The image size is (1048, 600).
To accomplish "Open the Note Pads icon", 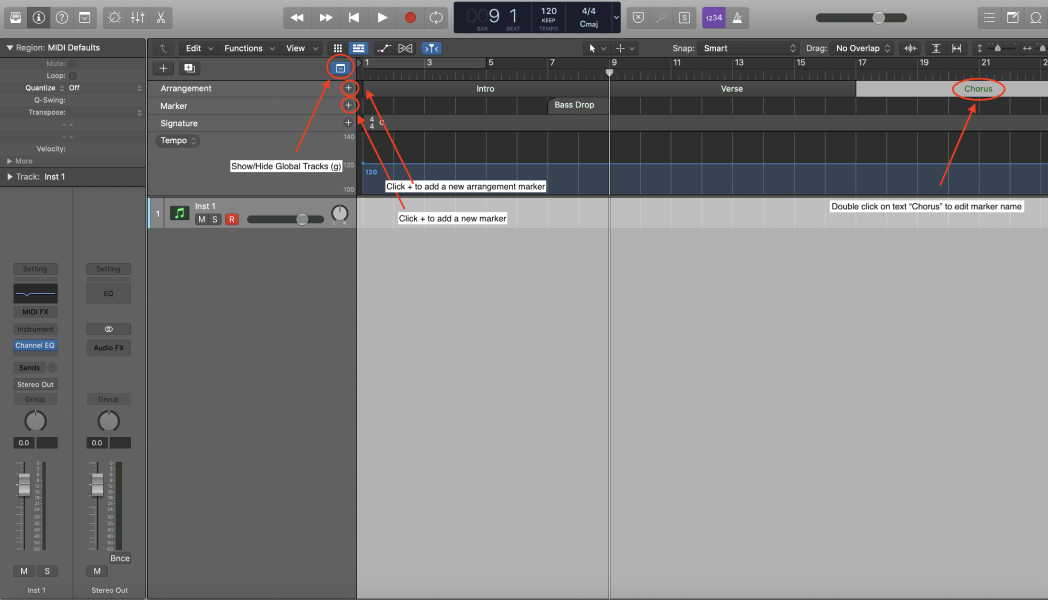I will [x=1013, y=17].
